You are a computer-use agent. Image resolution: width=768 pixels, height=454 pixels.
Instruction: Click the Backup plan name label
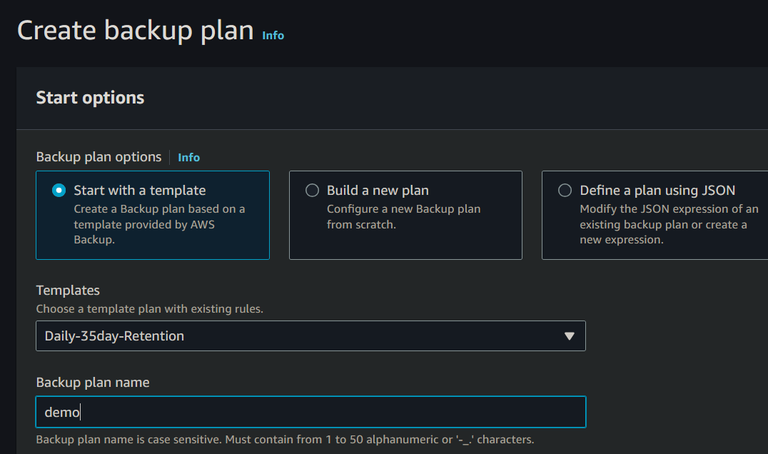click(x=93, y=382)
